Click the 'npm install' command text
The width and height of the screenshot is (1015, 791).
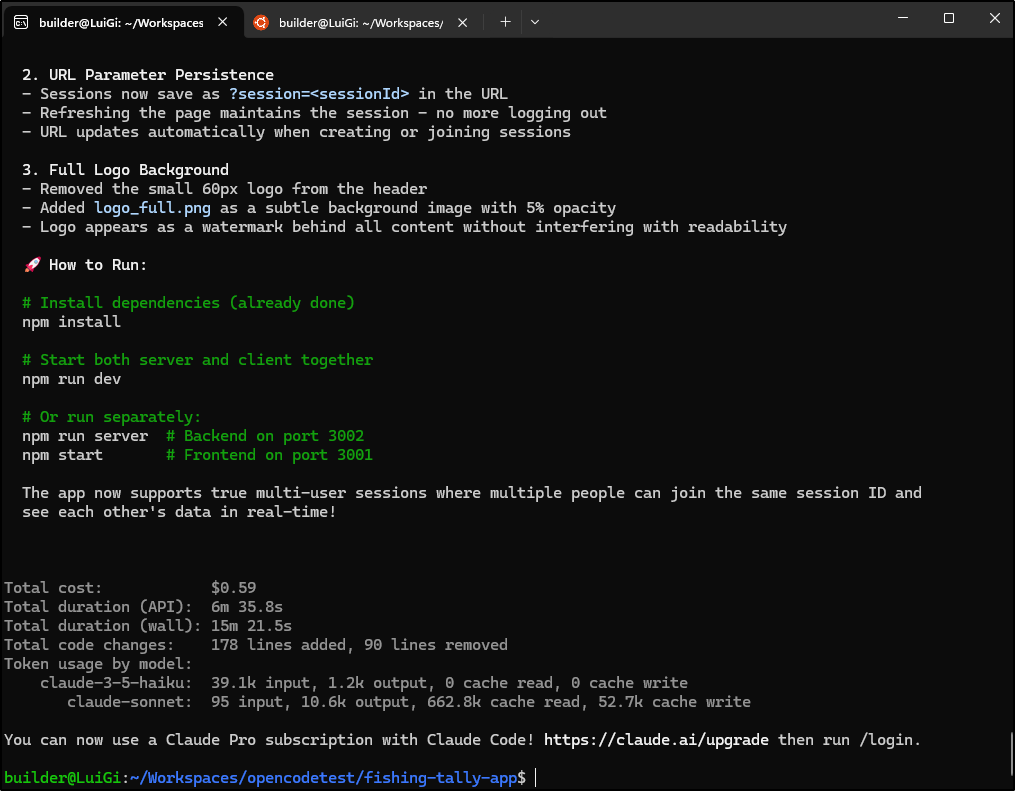coord(71,322)
